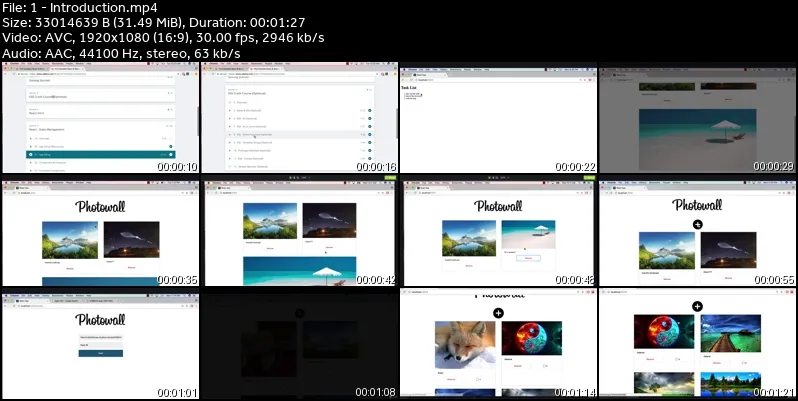Click the header line 'File: 1 - Introduction.mp4'

point(80,8)
